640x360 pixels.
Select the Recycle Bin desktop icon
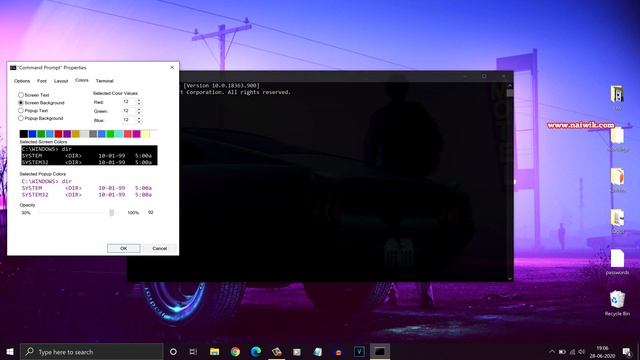pos(617,304)
